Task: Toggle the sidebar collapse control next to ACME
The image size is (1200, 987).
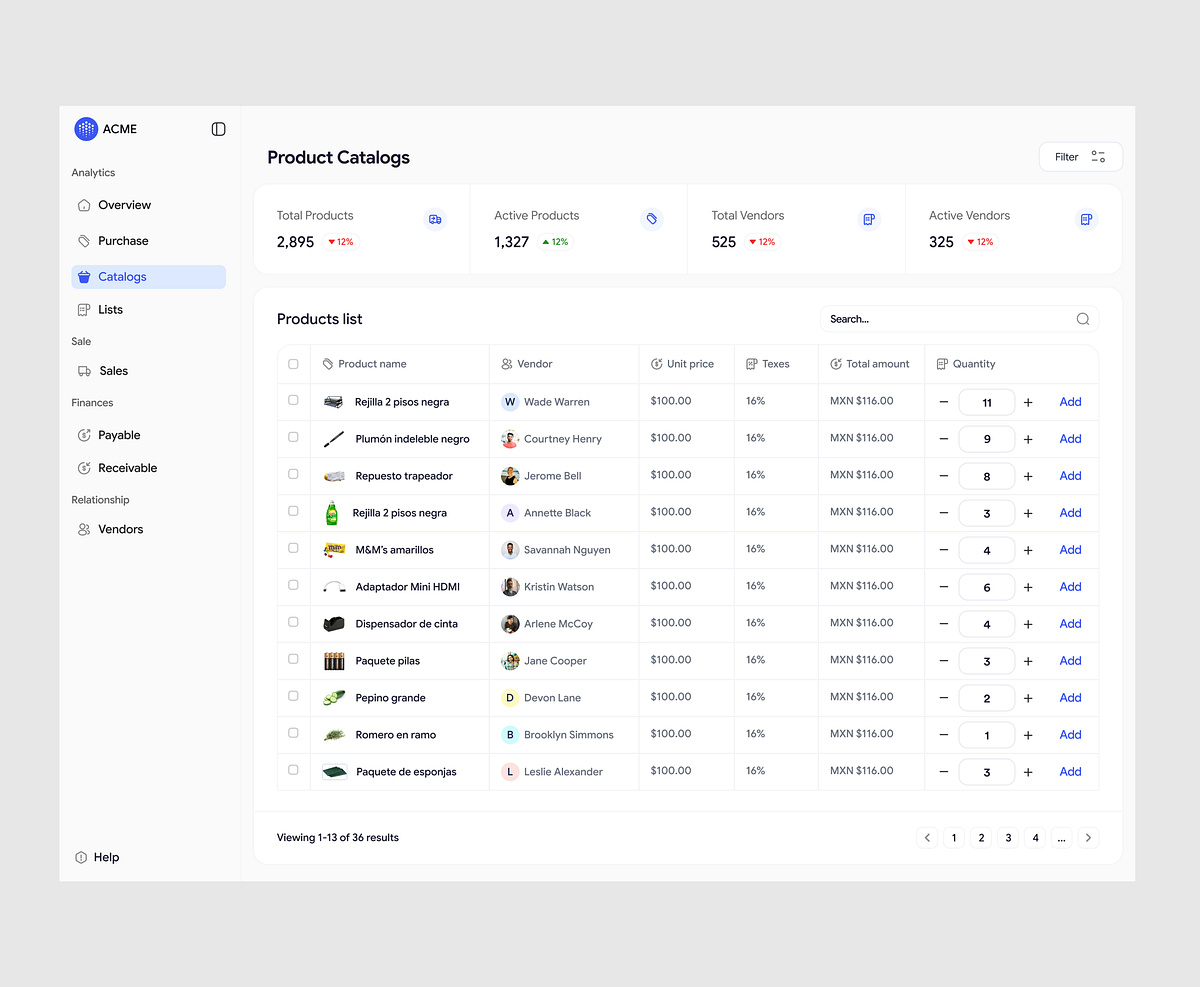Action: click(218, 128)
